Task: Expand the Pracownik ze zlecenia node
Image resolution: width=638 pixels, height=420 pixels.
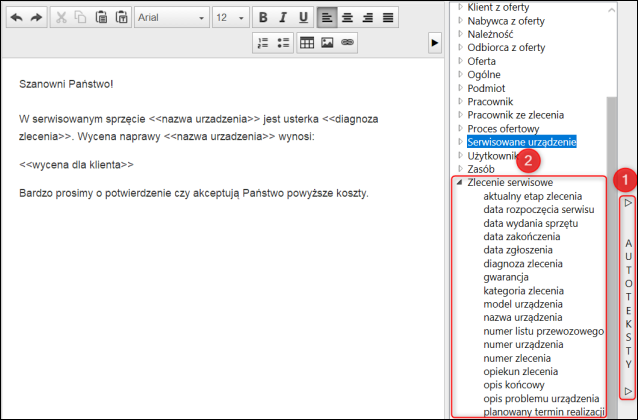Action: (461, 115)
